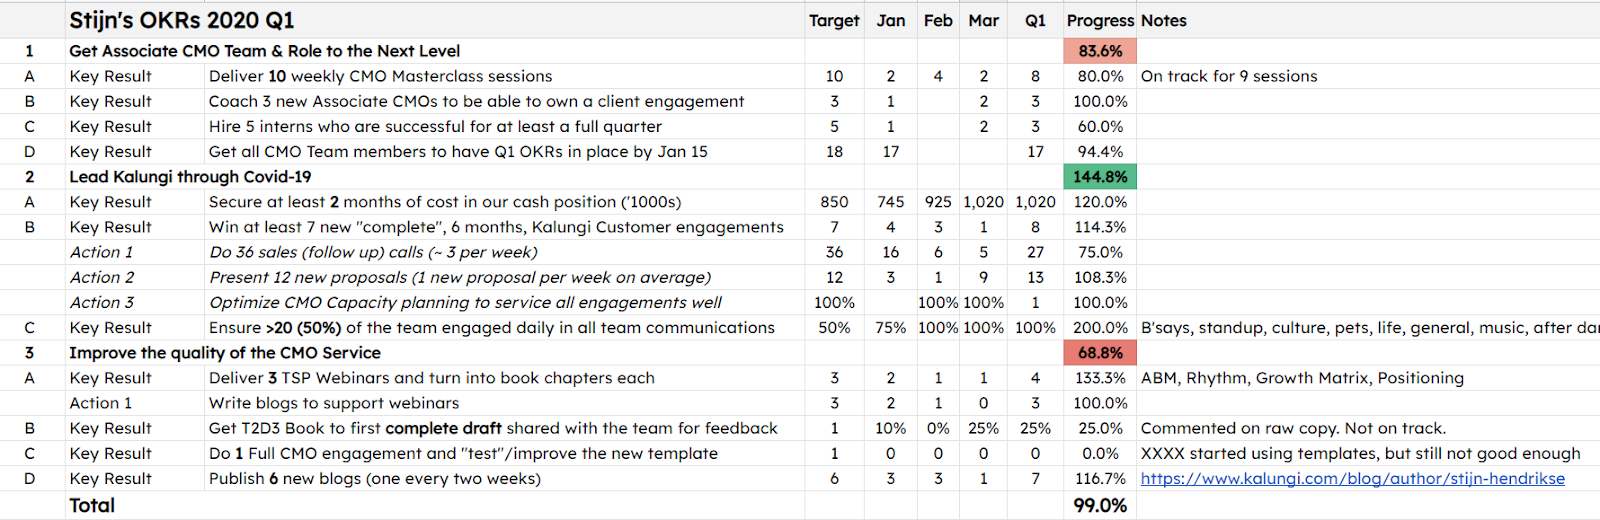Image resolution: width=1600 pixels, height=520 pixels.
Task: Click "Get Associate CMO Team & Role" objective cell
Action: click(265, 51)
